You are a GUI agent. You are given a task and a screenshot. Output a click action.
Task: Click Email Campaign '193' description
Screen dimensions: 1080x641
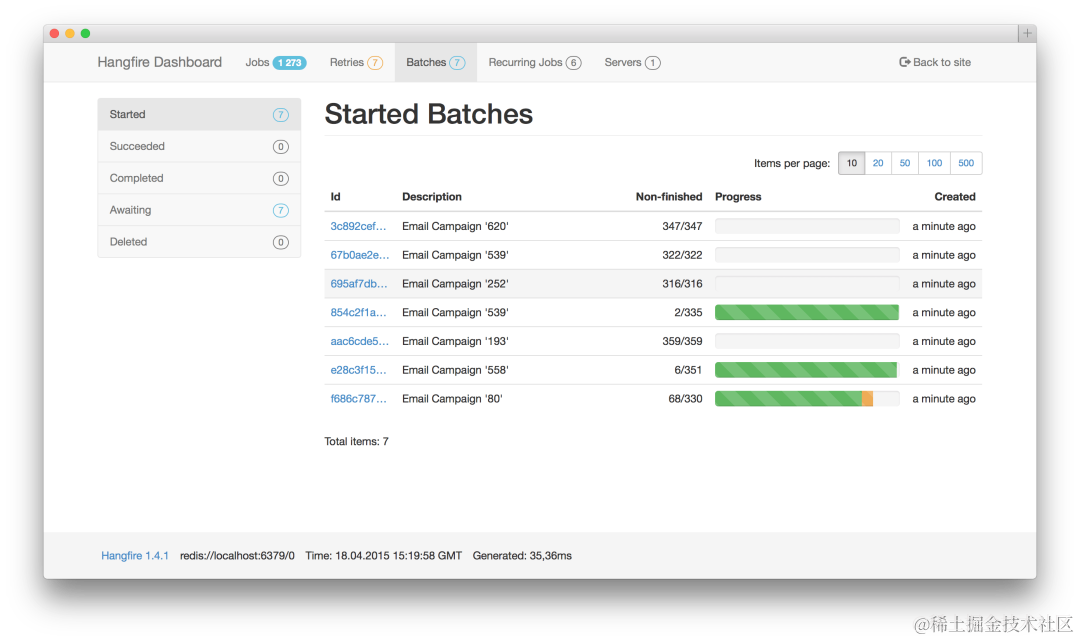(455, 341)
